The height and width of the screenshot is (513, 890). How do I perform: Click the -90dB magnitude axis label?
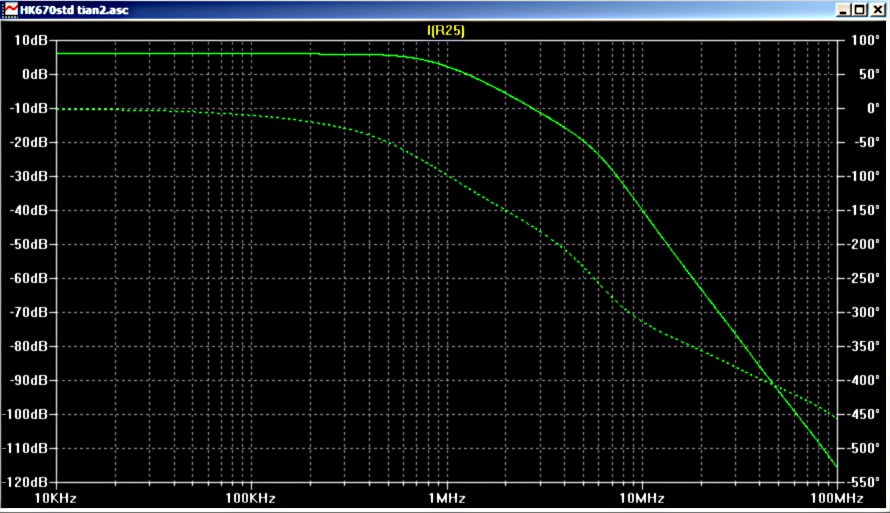click(x=29, y=380)
